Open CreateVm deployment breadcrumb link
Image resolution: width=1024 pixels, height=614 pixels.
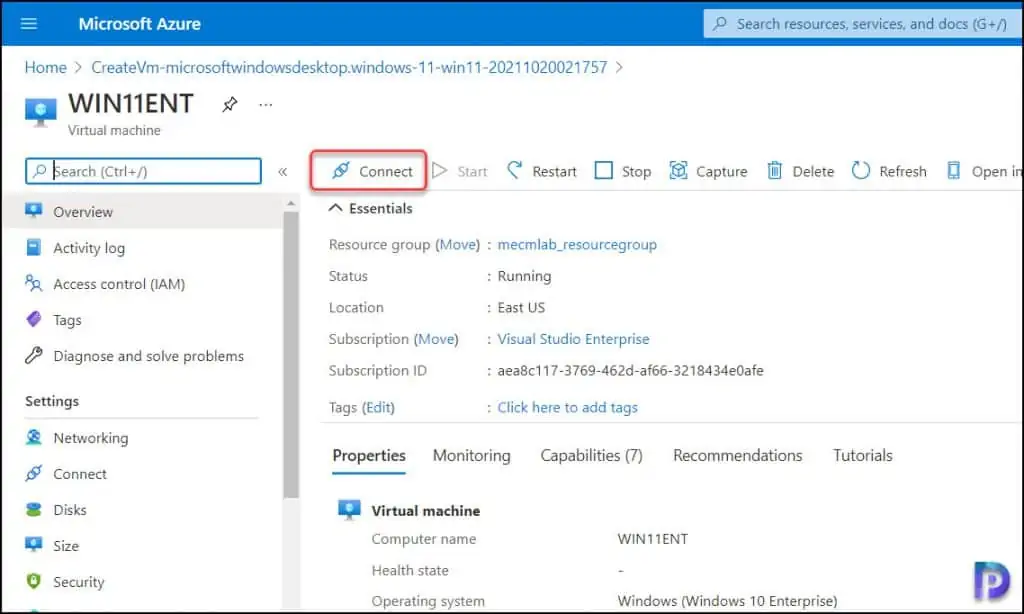pyautogui.click(x=349, y=67)
